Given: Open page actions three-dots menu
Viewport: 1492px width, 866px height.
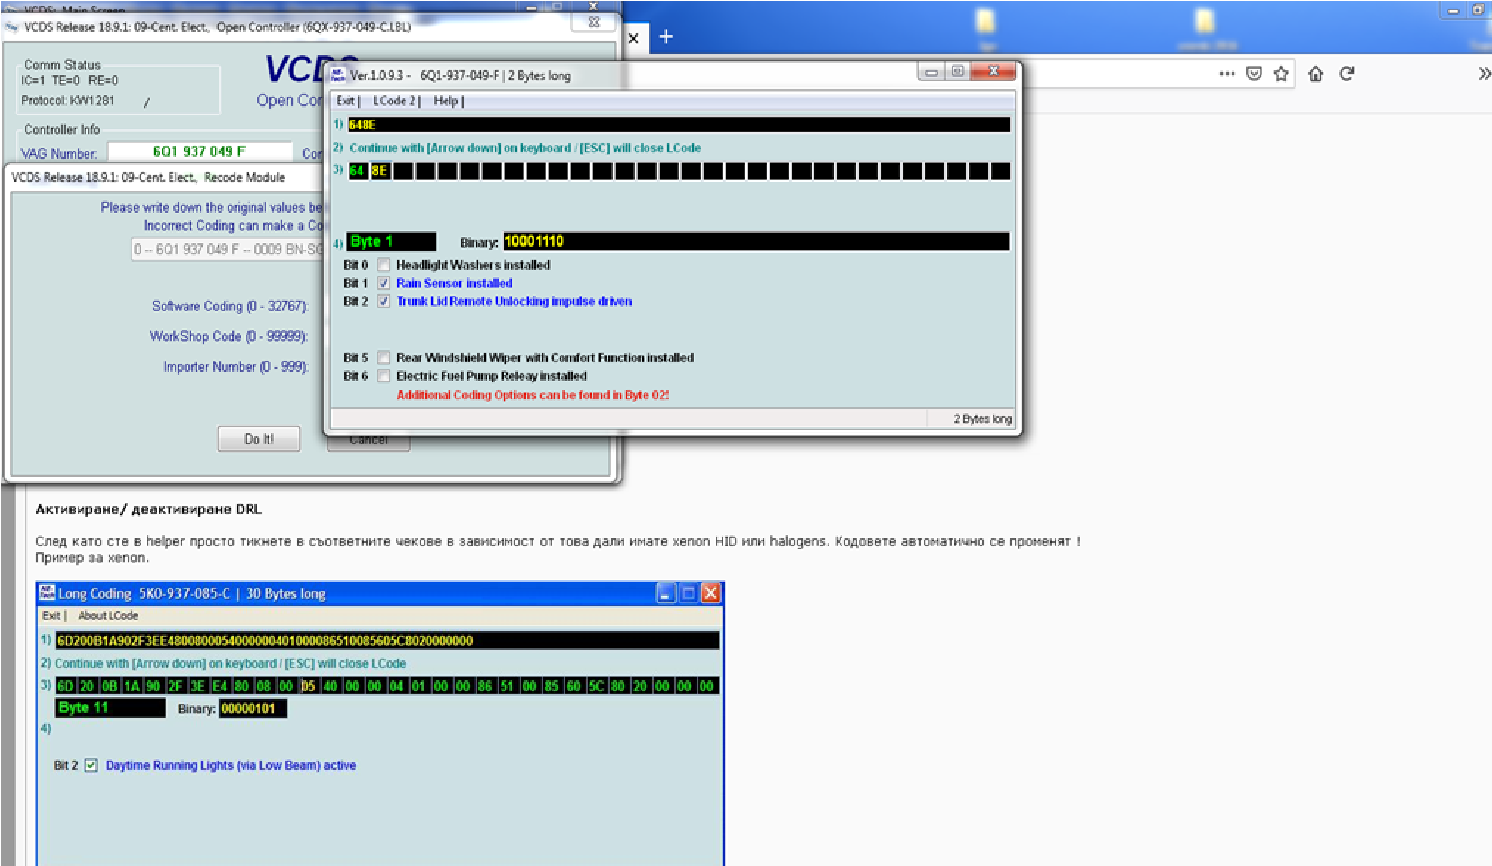Looking at the screenshot, I should coord(1227,74).
